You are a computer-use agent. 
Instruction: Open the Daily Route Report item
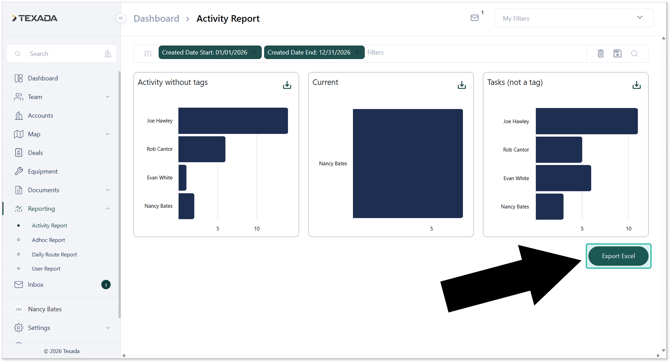click(54, 255)
